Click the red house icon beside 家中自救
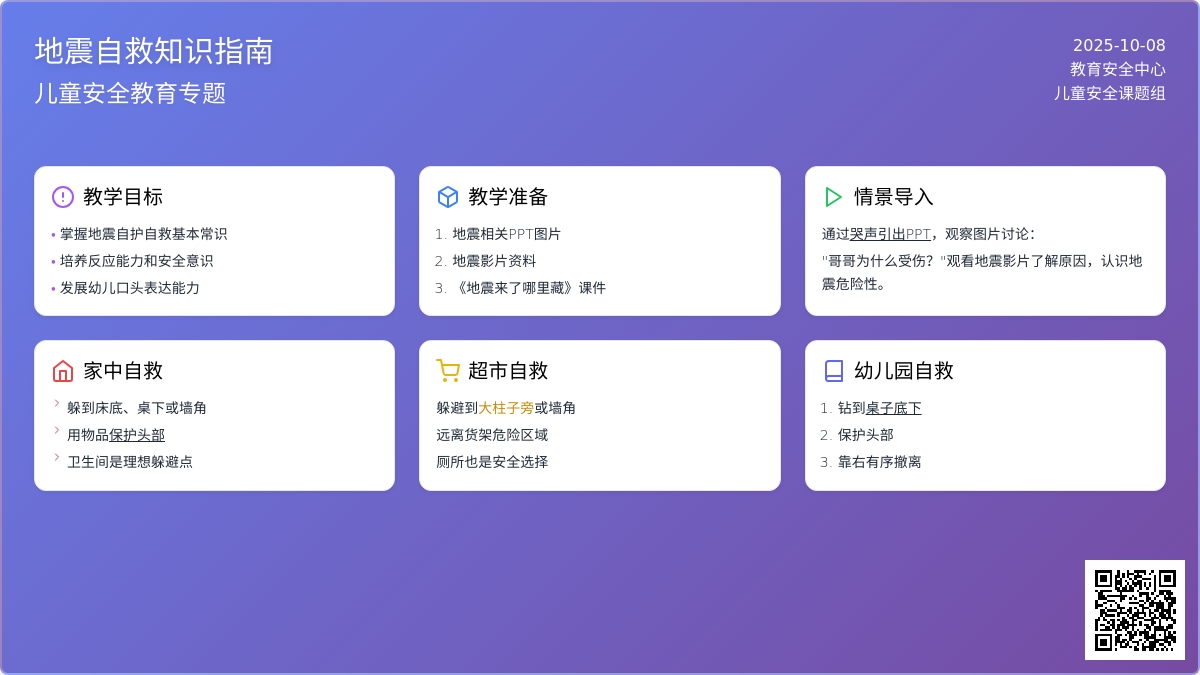1200x675 pixels. pos(63,371)
